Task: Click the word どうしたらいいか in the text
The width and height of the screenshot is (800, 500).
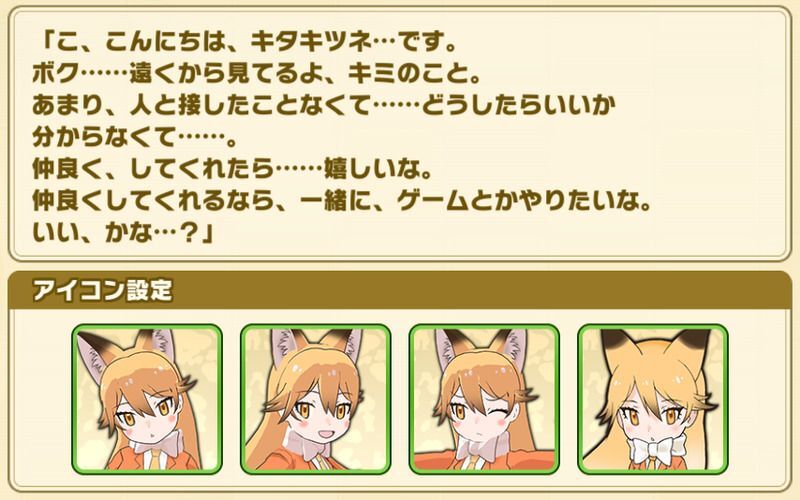Action: (x=518, y=106)
